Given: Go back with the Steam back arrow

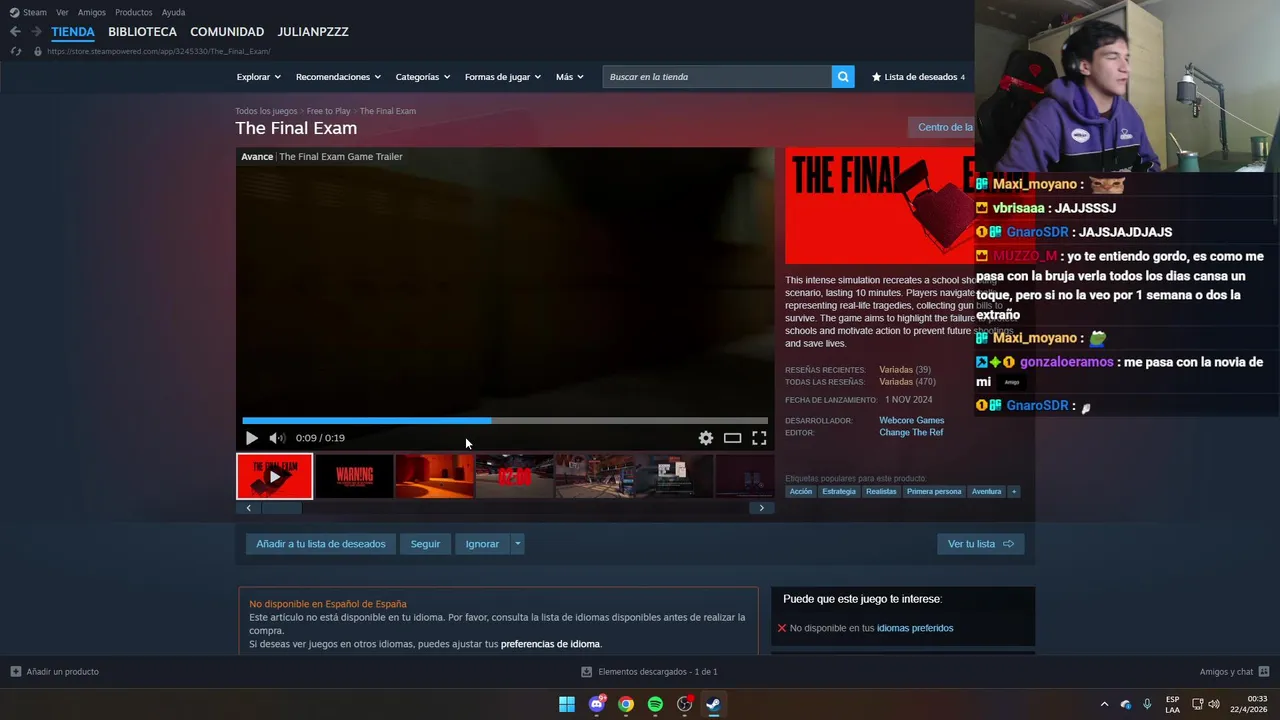Looking at the screenshot, I should 15,32.
